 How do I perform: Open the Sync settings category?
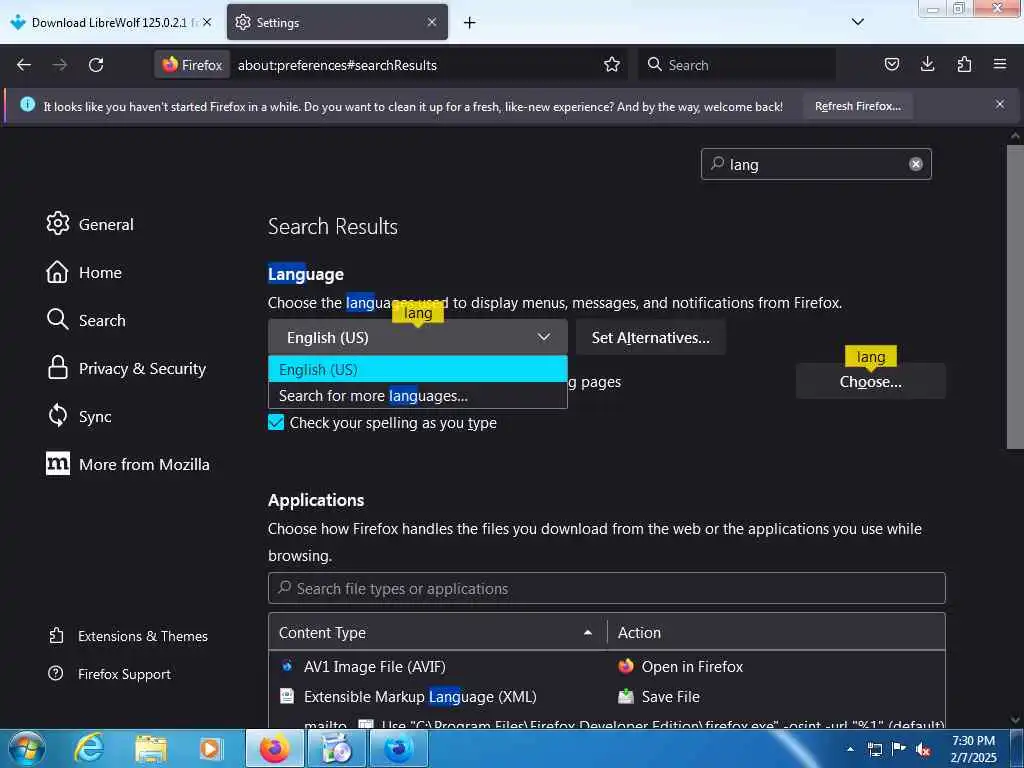79,416
